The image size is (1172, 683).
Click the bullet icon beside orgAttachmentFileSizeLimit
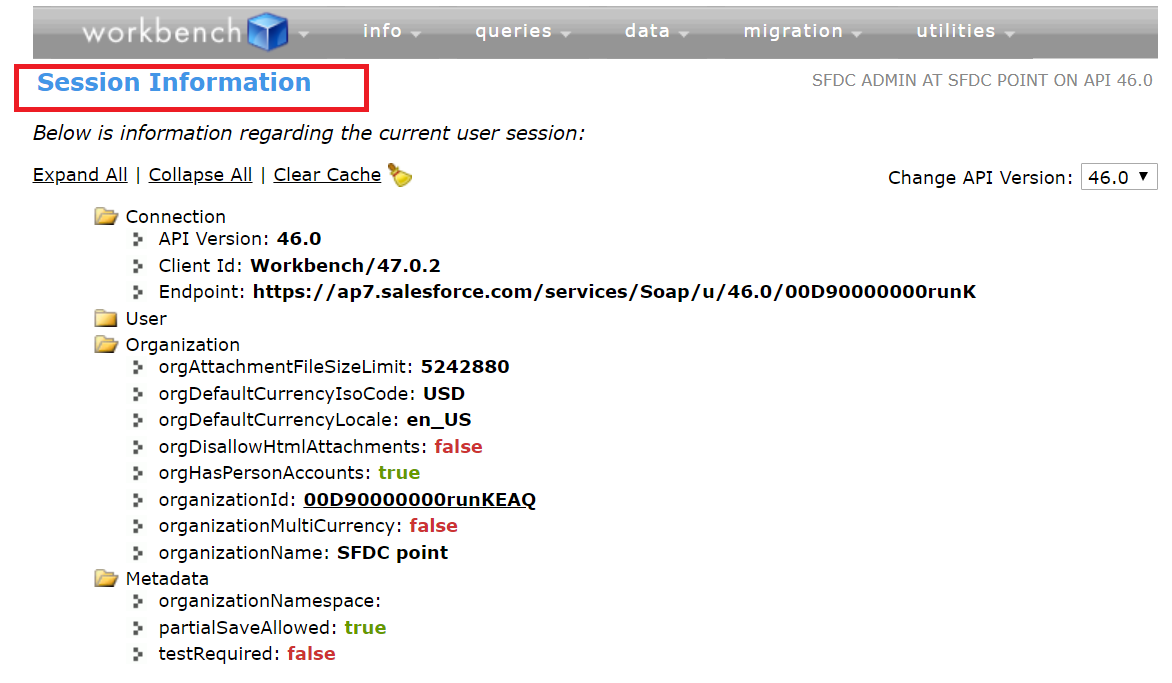(138, 367)
